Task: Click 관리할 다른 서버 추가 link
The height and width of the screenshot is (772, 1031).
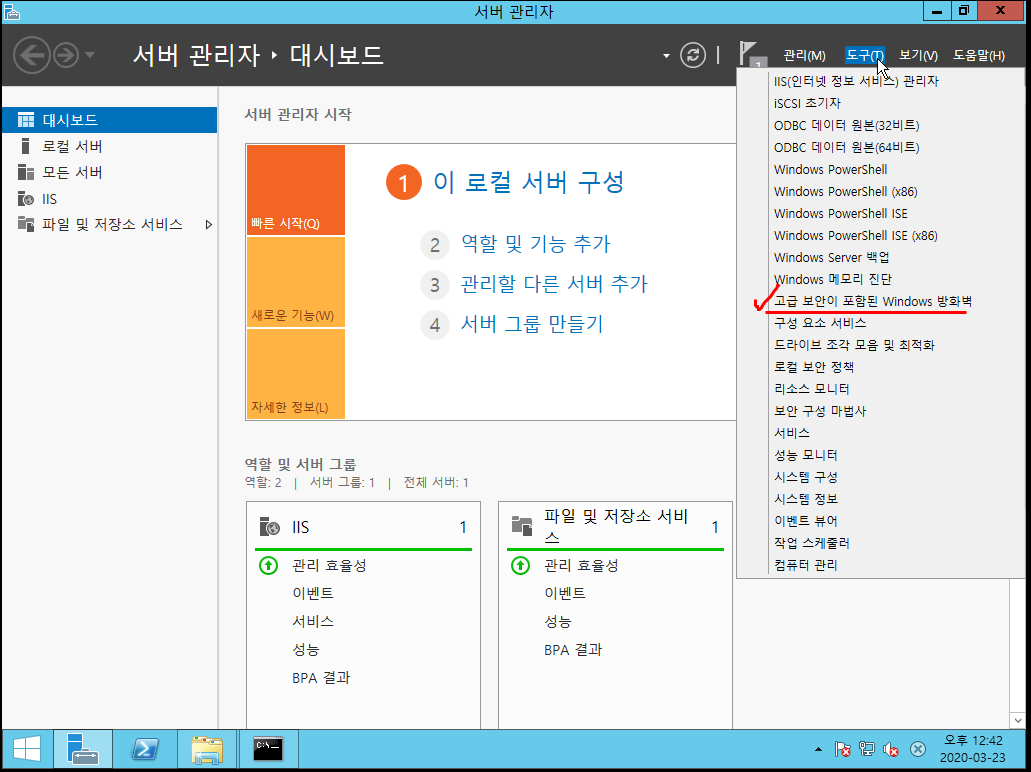Action: (554, 284)
